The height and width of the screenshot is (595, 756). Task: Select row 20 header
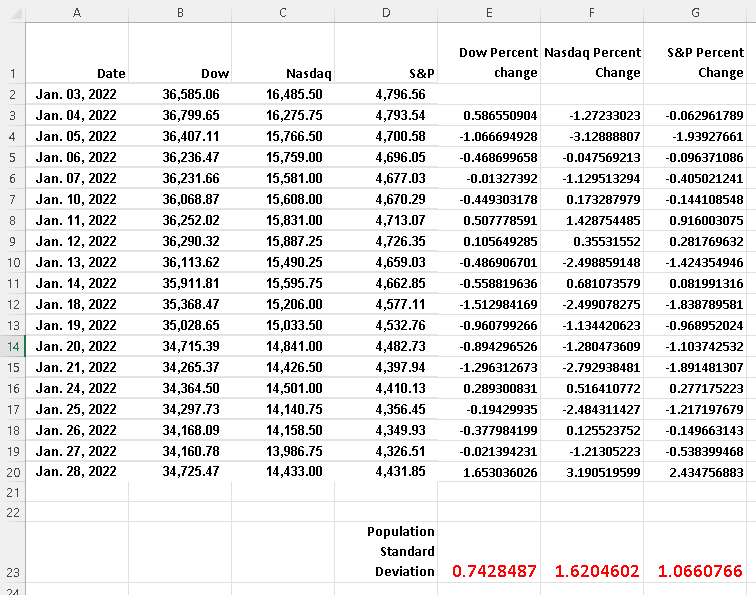pyautogui.click(x=13, y=472)
